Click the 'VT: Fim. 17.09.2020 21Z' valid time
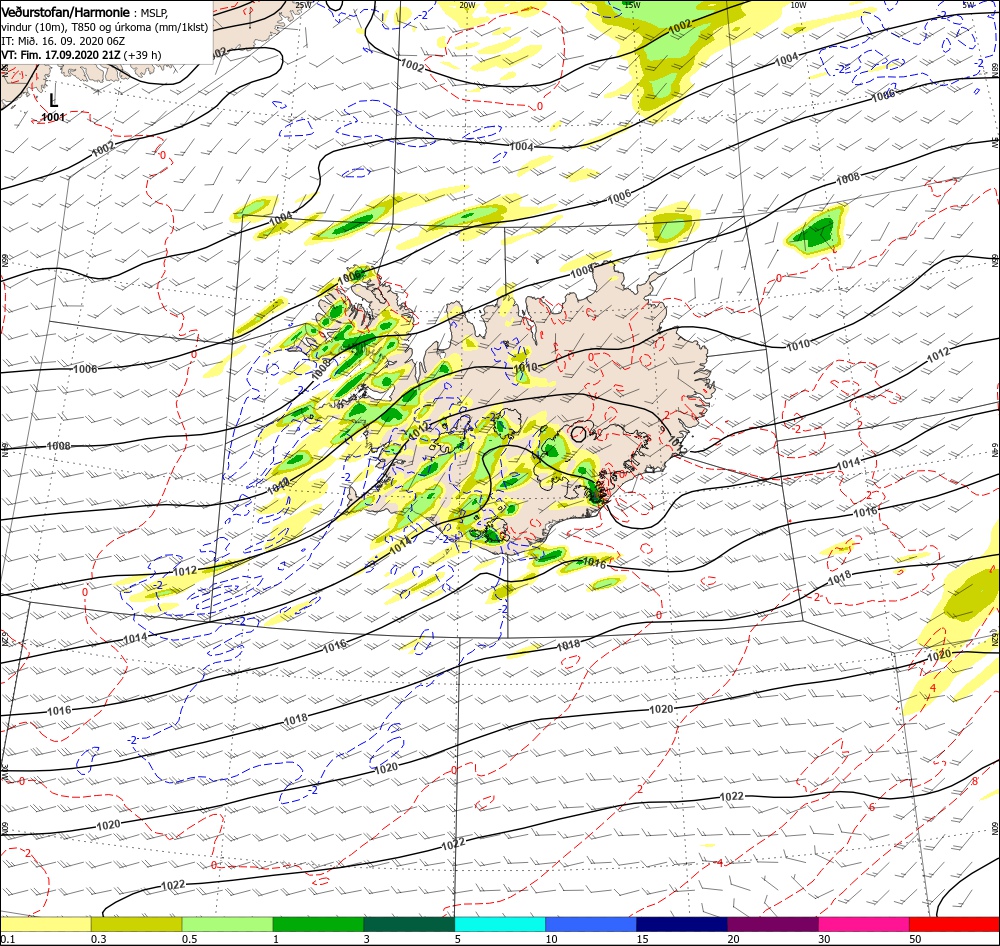1000x946 pixels. pyautogui.click(x=61, y=55)
